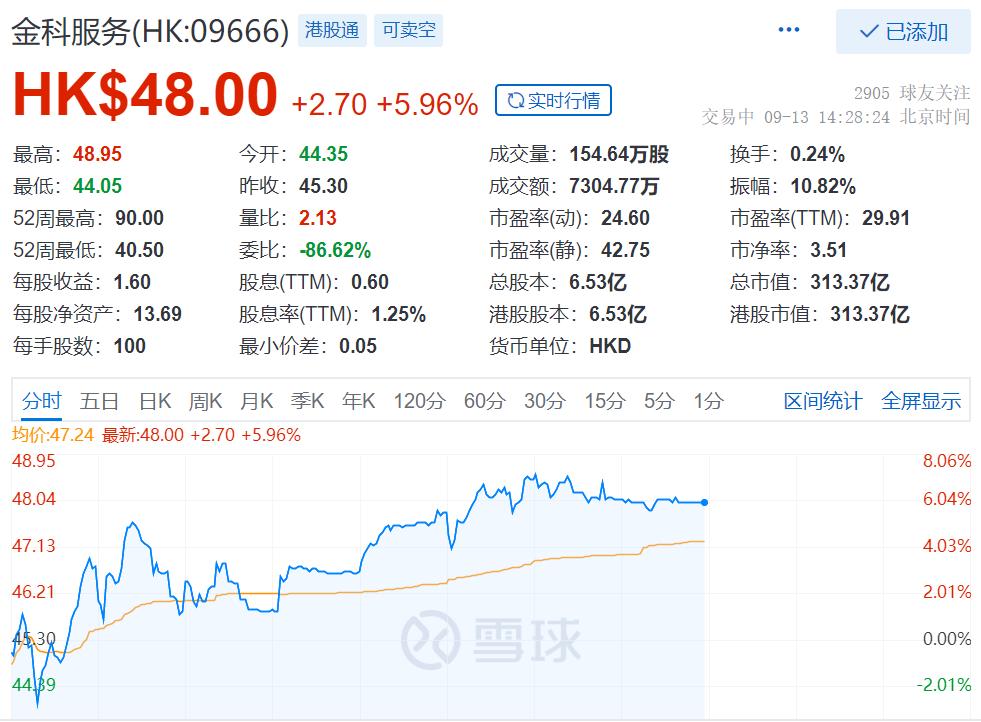Click the latest price dot on chart

pos(704,502)
